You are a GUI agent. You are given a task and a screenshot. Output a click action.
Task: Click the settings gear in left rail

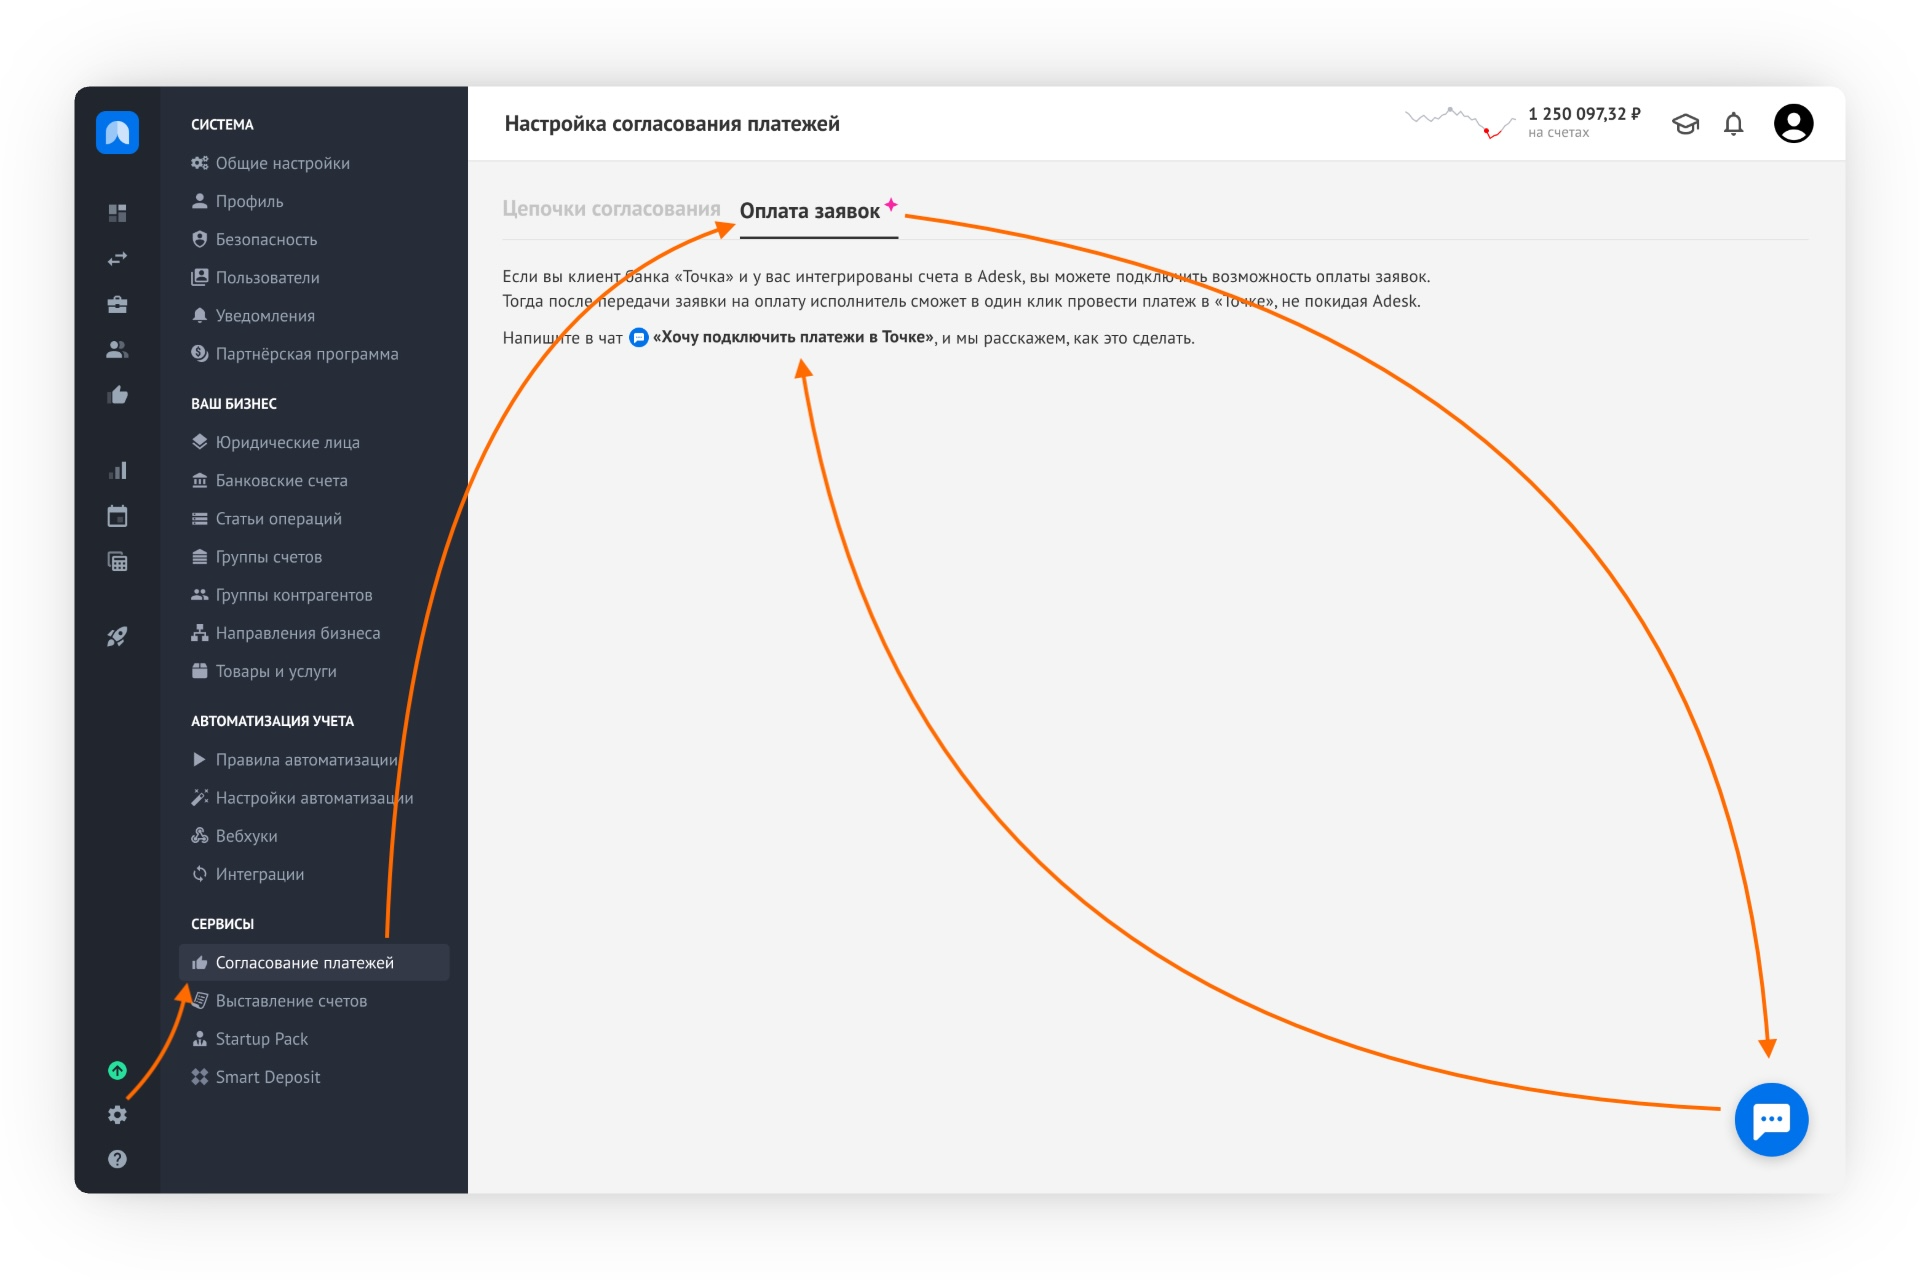click(117, 1115)
